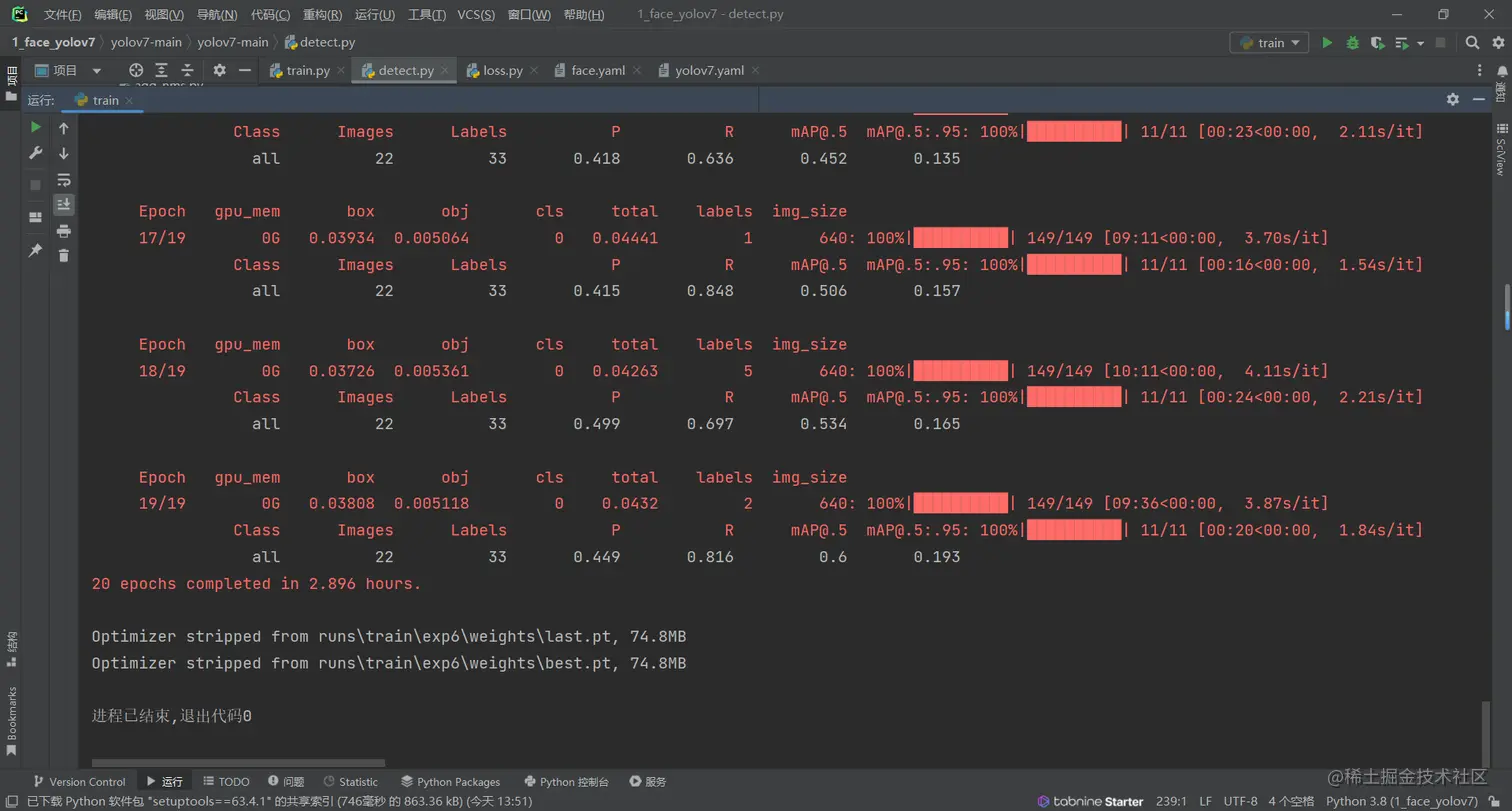Print console output with printer icon
Viewport: 1512px width, 811px height.
coord(64,231)
